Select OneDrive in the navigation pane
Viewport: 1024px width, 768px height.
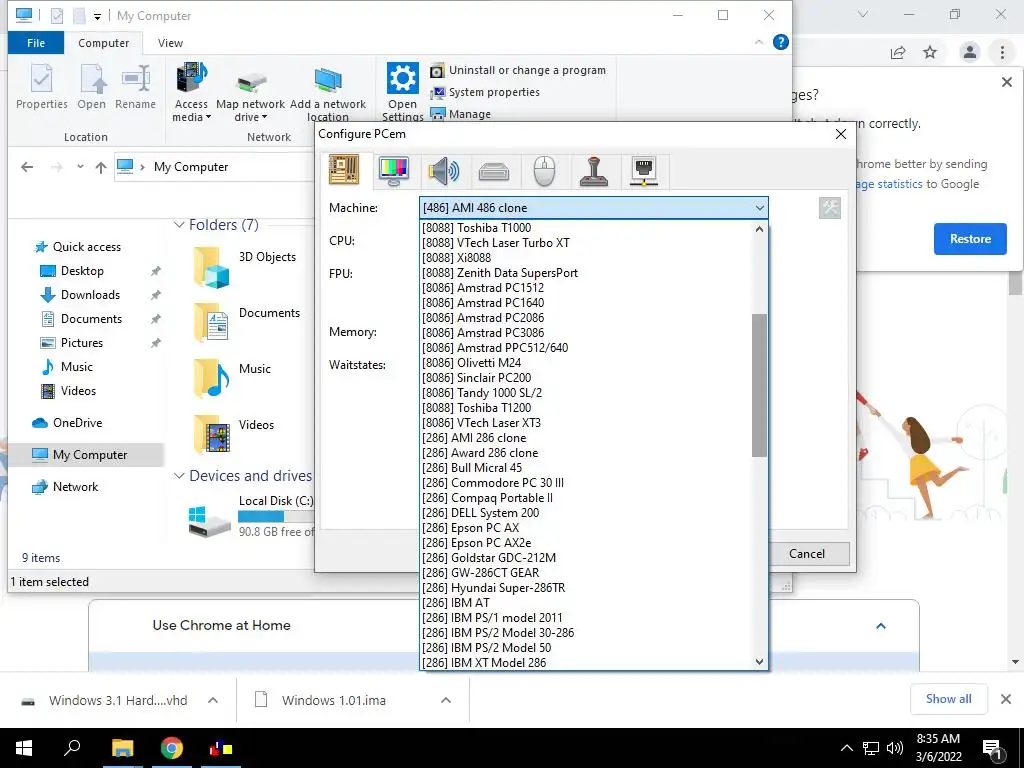(x=77, y=423)
